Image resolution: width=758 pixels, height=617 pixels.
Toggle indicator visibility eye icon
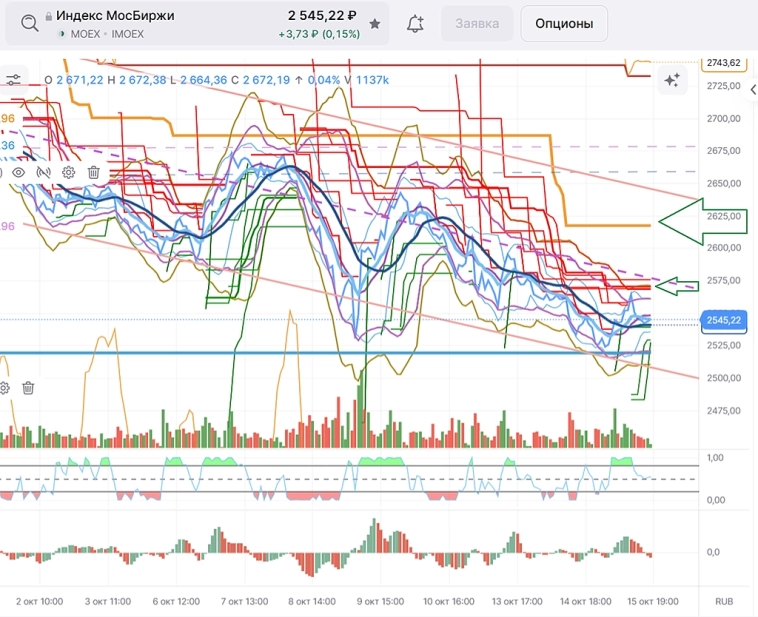coord(18,172)
